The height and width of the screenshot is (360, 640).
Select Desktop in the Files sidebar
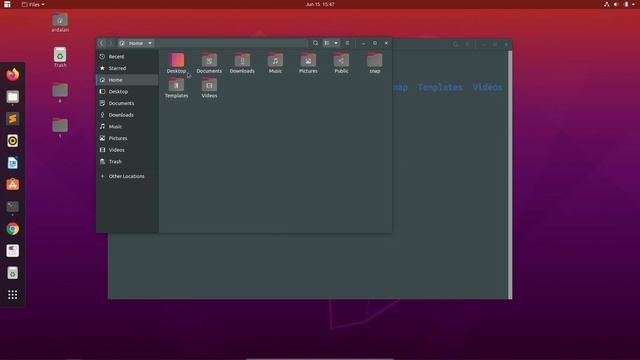[127, 91]
